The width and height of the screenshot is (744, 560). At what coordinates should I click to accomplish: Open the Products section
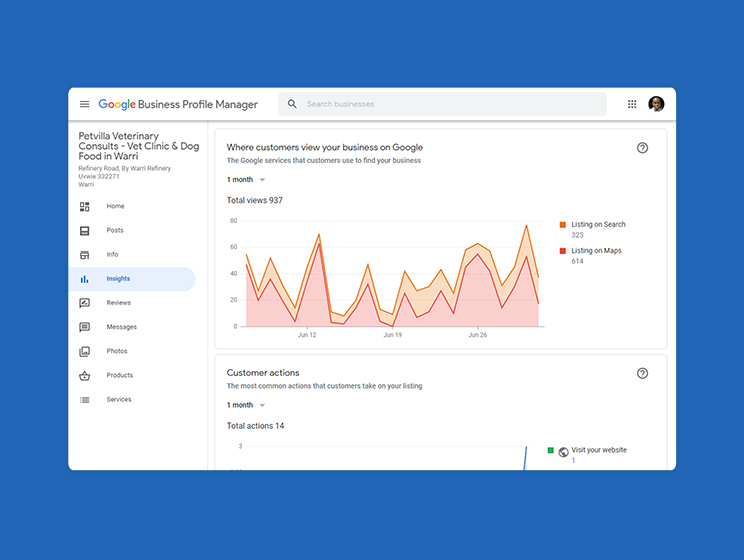[x=120, y=375]
